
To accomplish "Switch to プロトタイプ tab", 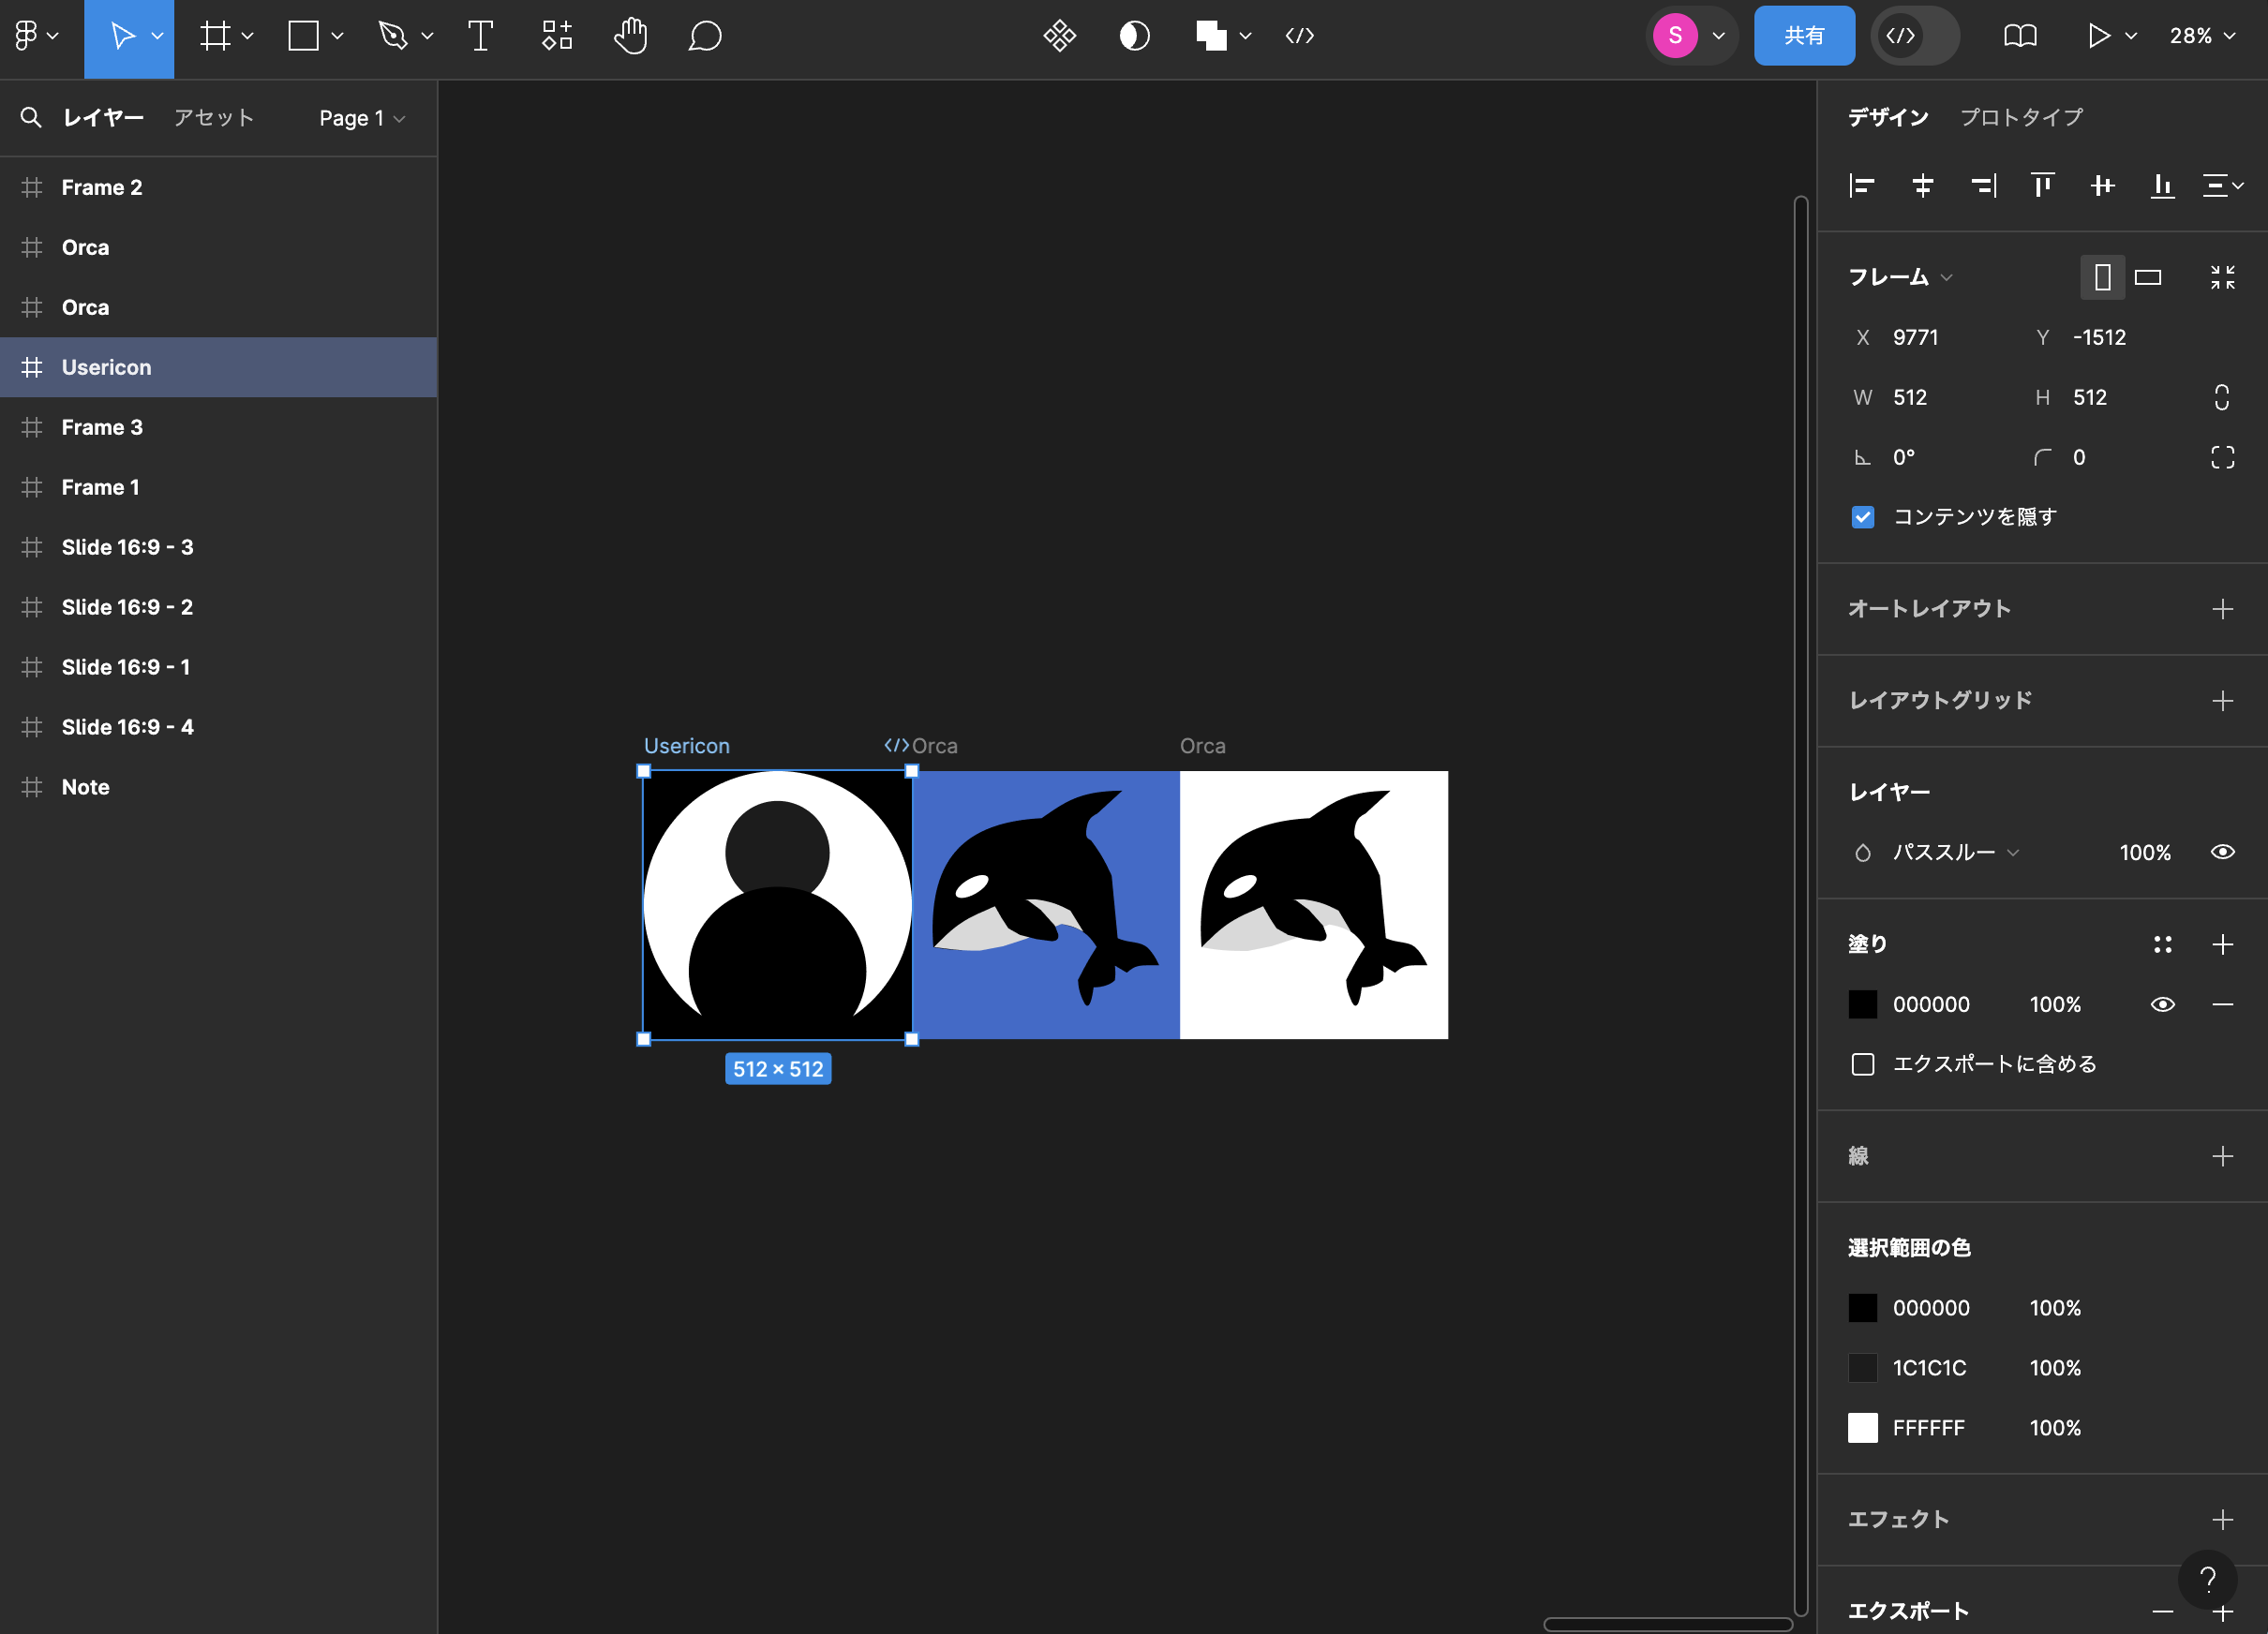I will click(x=2021, y=117).
